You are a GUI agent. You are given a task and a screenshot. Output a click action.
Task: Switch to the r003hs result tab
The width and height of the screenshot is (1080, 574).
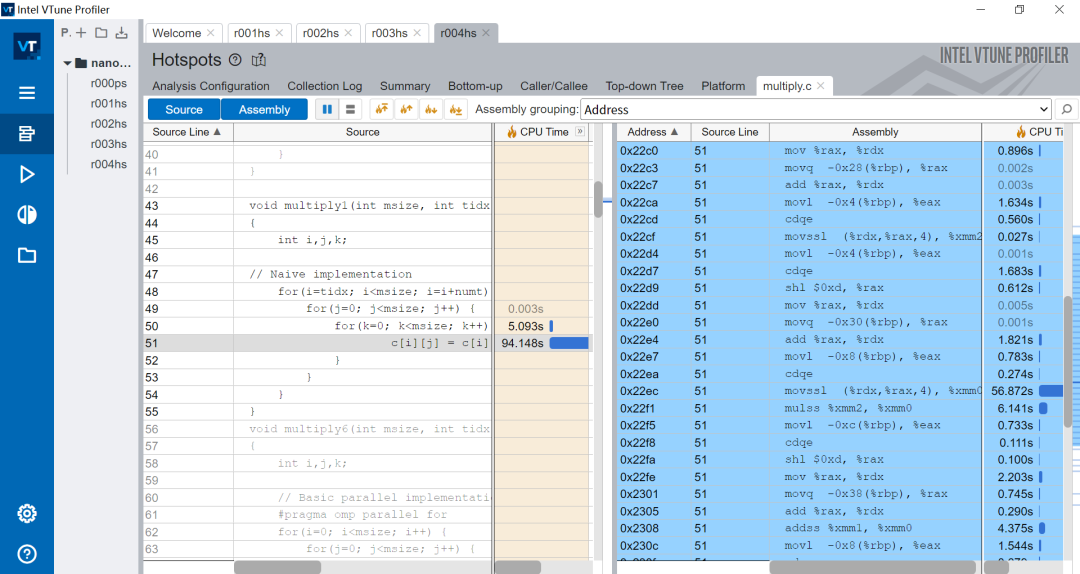(x=390, y=33)
